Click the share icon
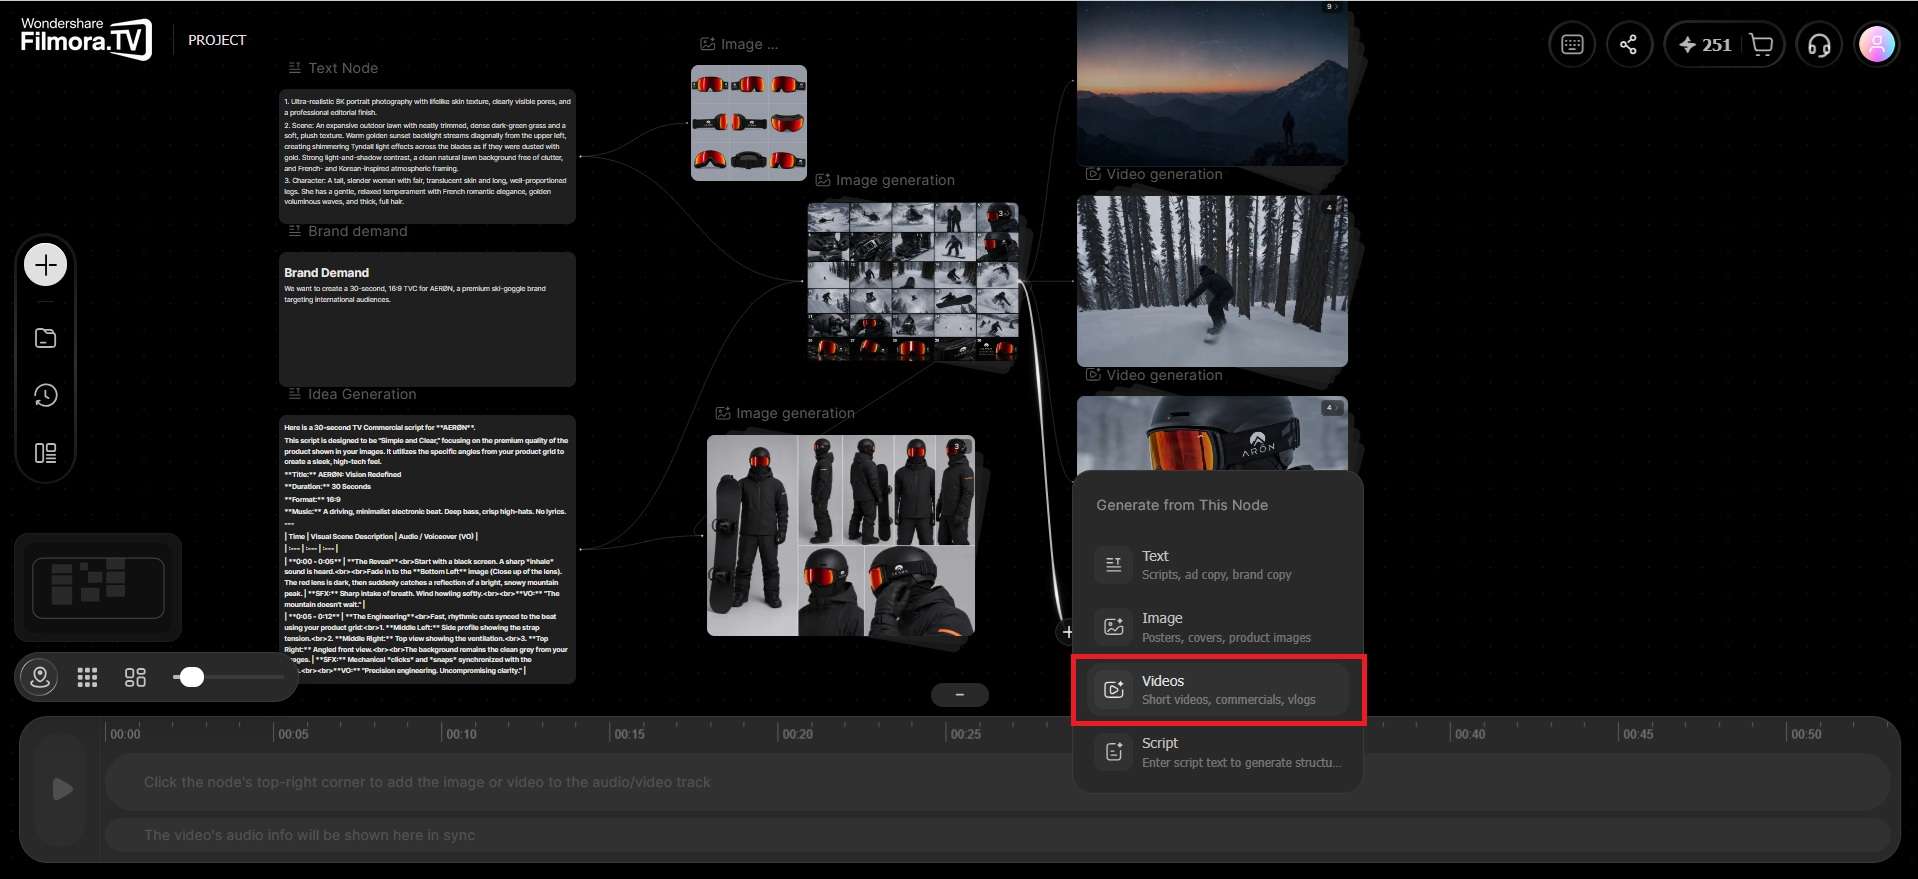This screenshot has width=1918, height=879. (x=1629, y=45)
